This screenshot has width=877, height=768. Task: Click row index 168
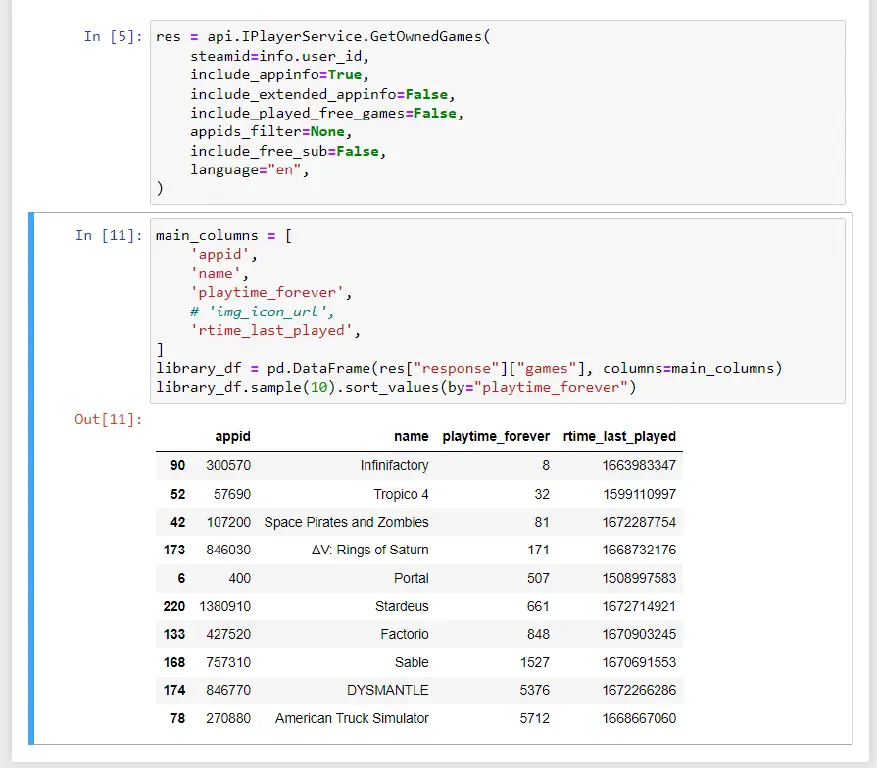(174, 662)
